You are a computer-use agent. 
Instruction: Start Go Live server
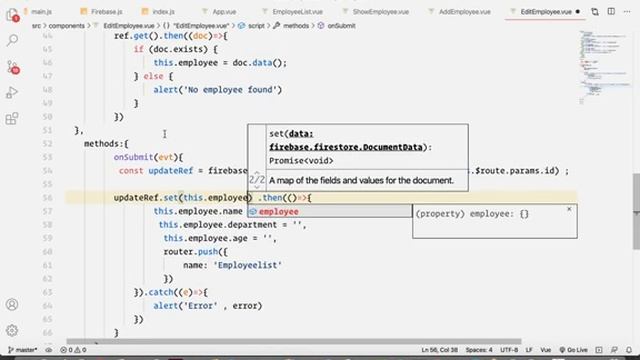573,350
